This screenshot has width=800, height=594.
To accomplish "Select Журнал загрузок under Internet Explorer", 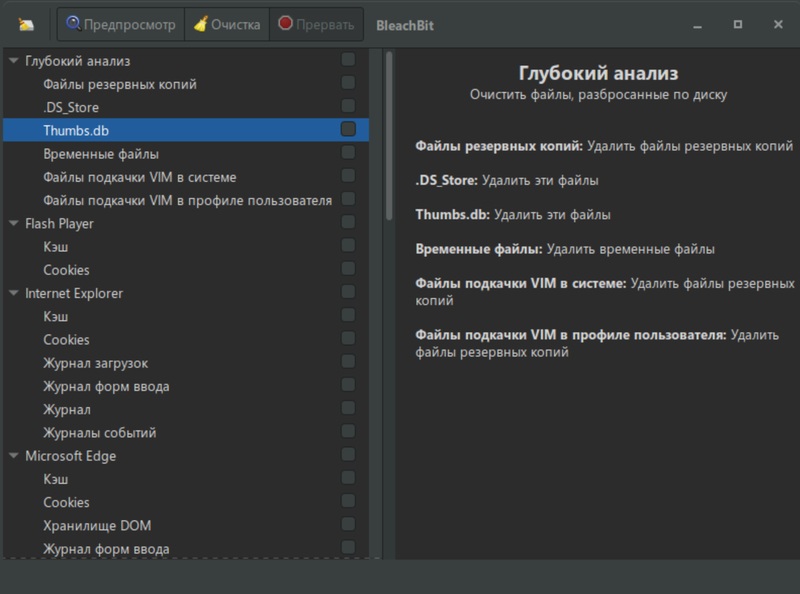I will (95, 363).
